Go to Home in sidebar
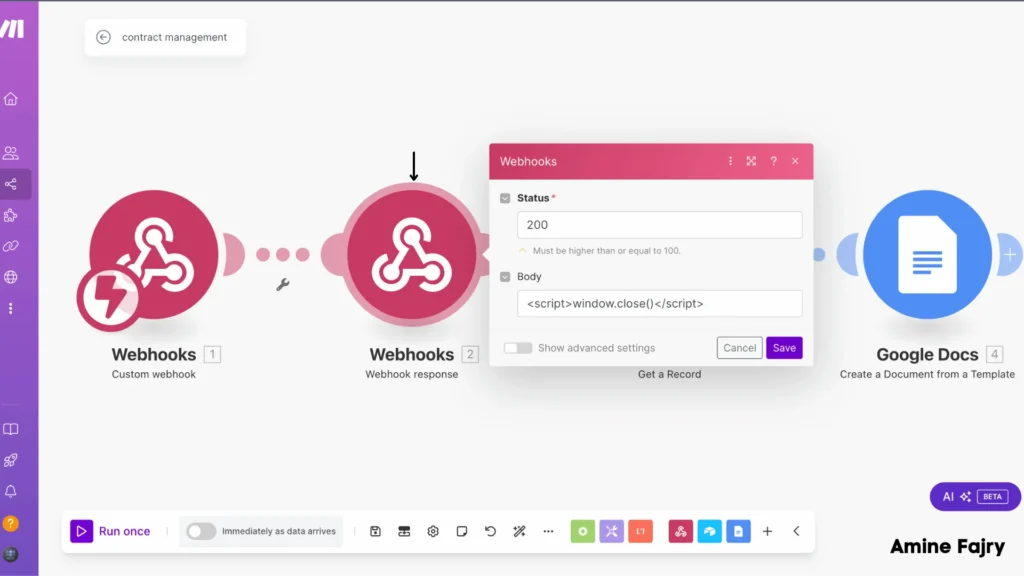 pyautogui.click(x=10, y=99)
